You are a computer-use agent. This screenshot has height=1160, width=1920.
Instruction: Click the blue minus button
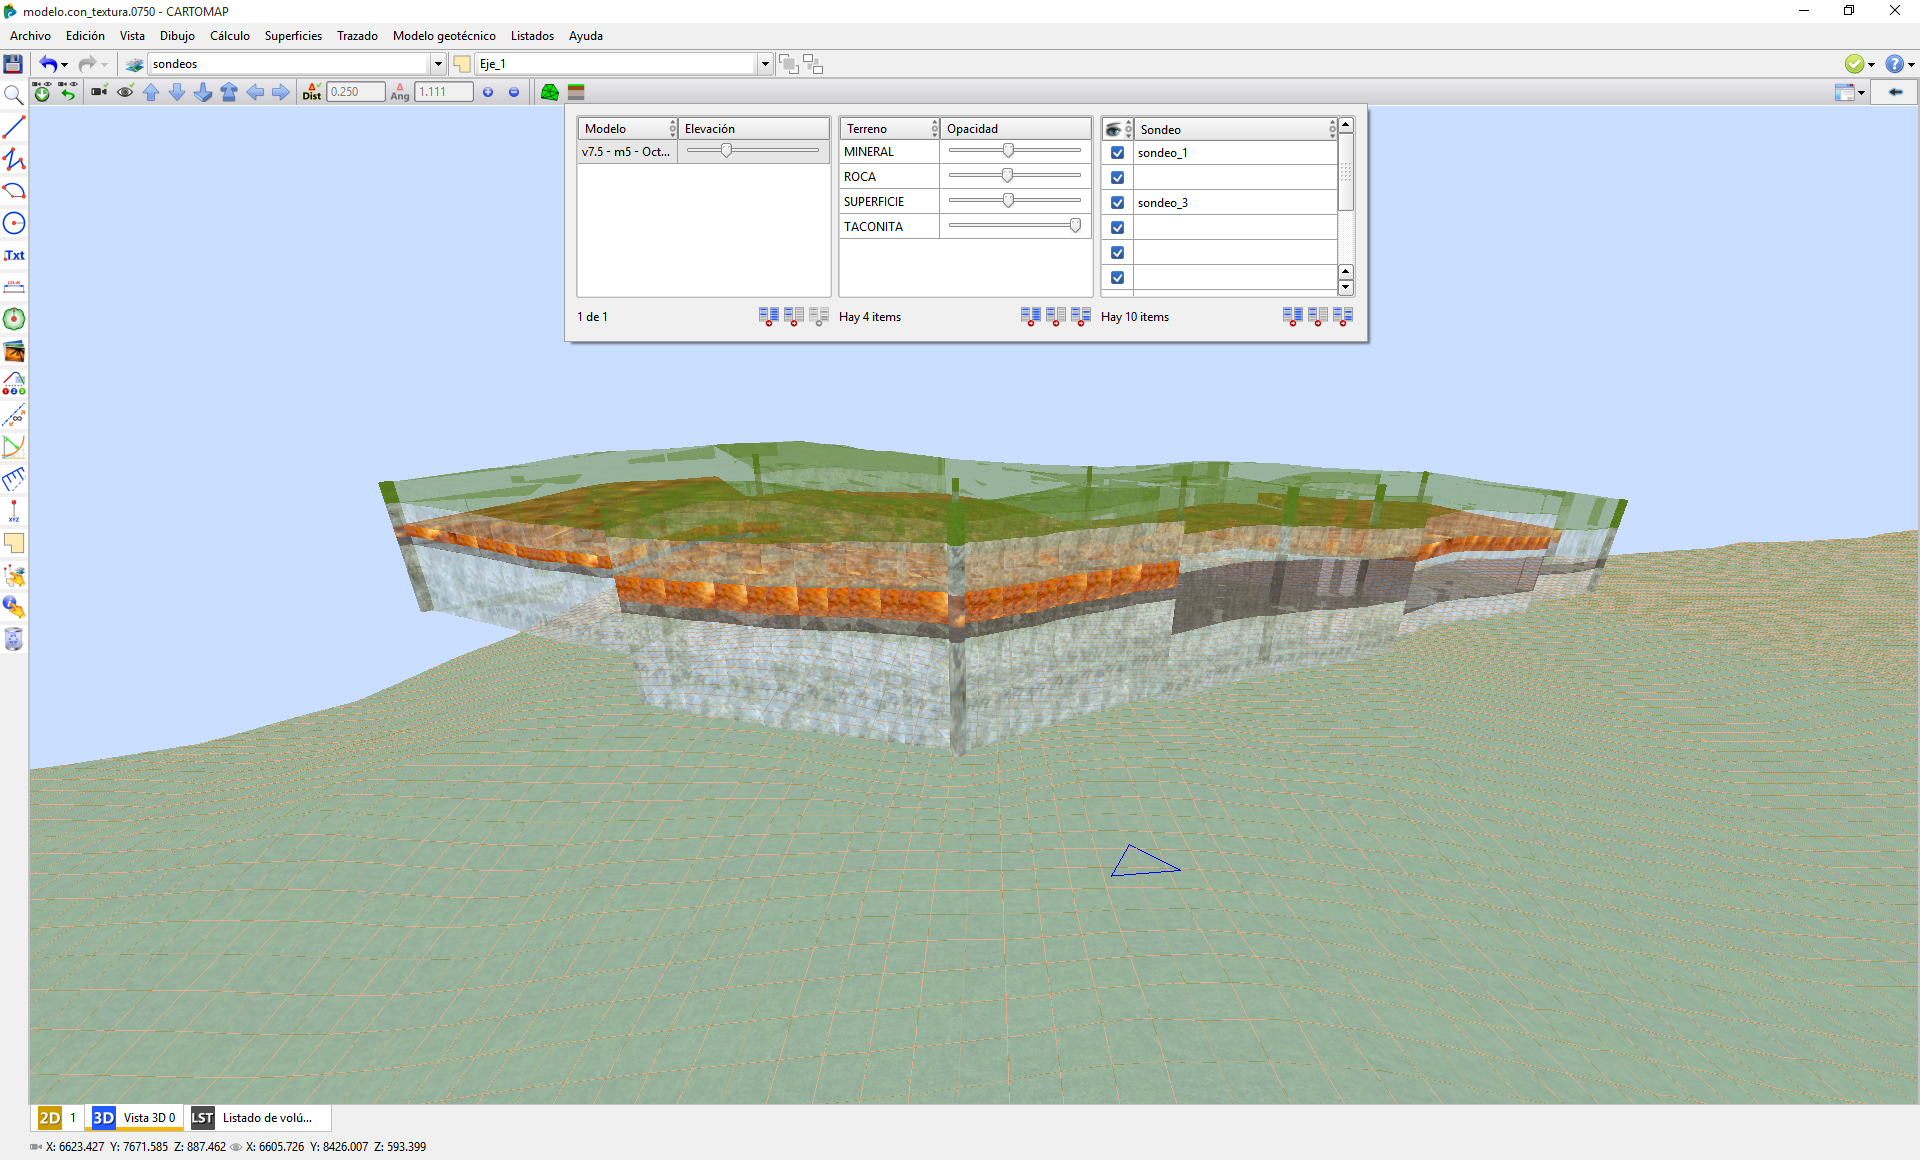(x=514, y=92)
